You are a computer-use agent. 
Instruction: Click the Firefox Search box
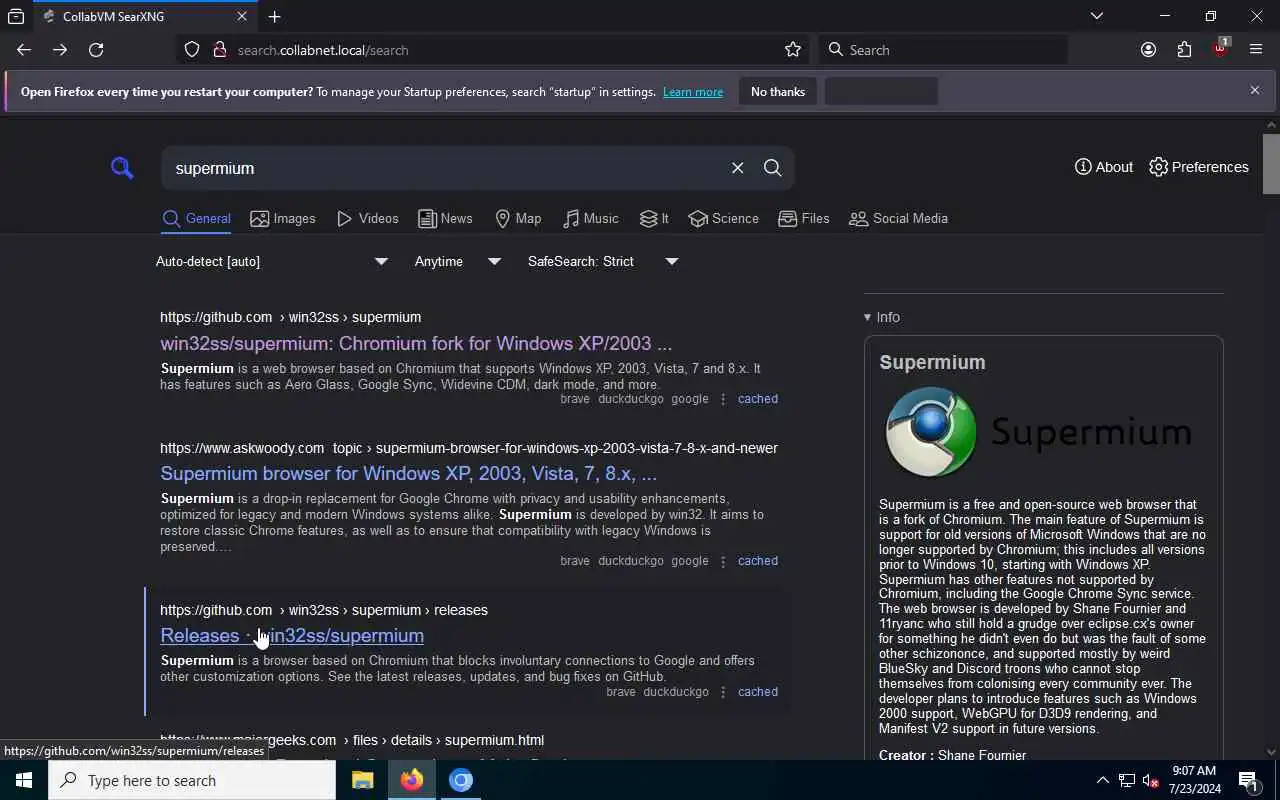(944, 50)
